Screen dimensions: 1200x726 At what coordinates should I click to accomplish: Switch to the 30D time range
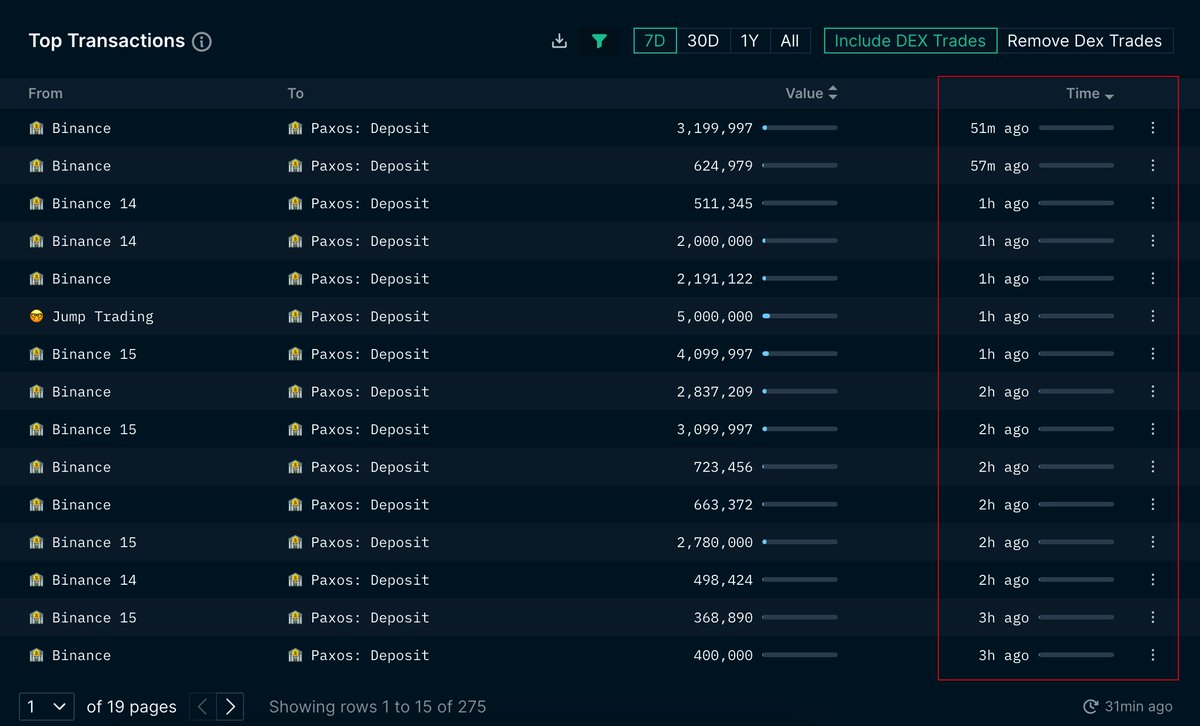[x=703, y=40]
